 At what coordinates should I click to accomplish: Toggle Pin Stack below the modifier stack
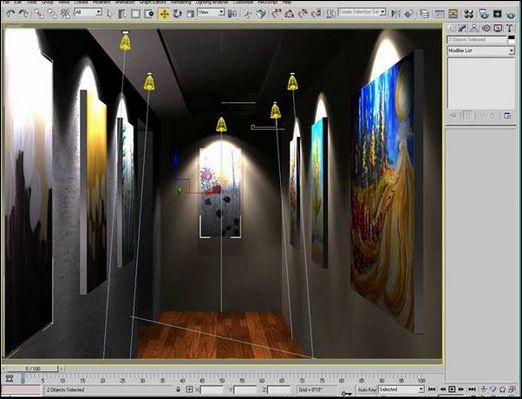pos(453,116)
